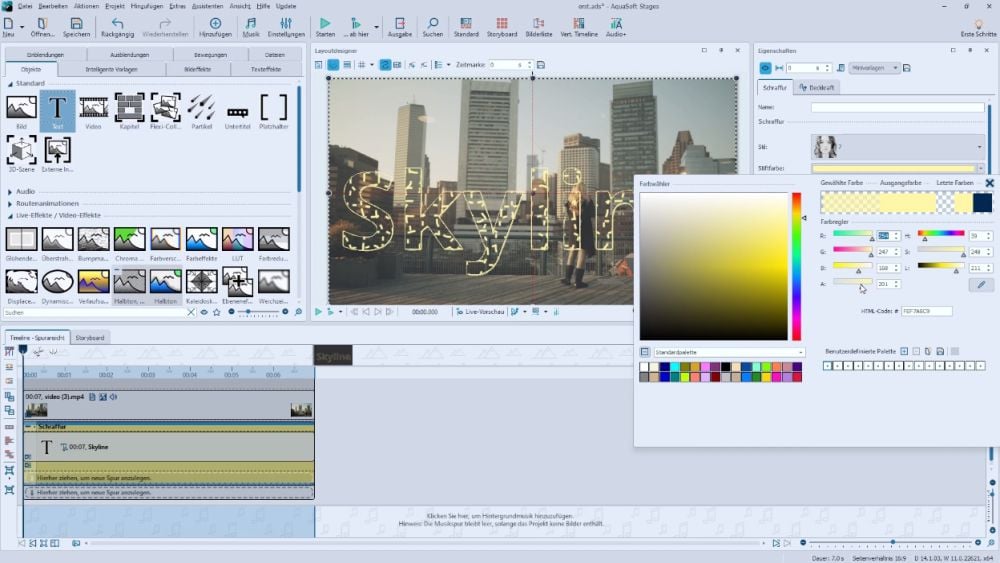Toggle the eye visibility icon in Eigenschaften
This screenshot has height=563, width=1000.
pos(766,68)
